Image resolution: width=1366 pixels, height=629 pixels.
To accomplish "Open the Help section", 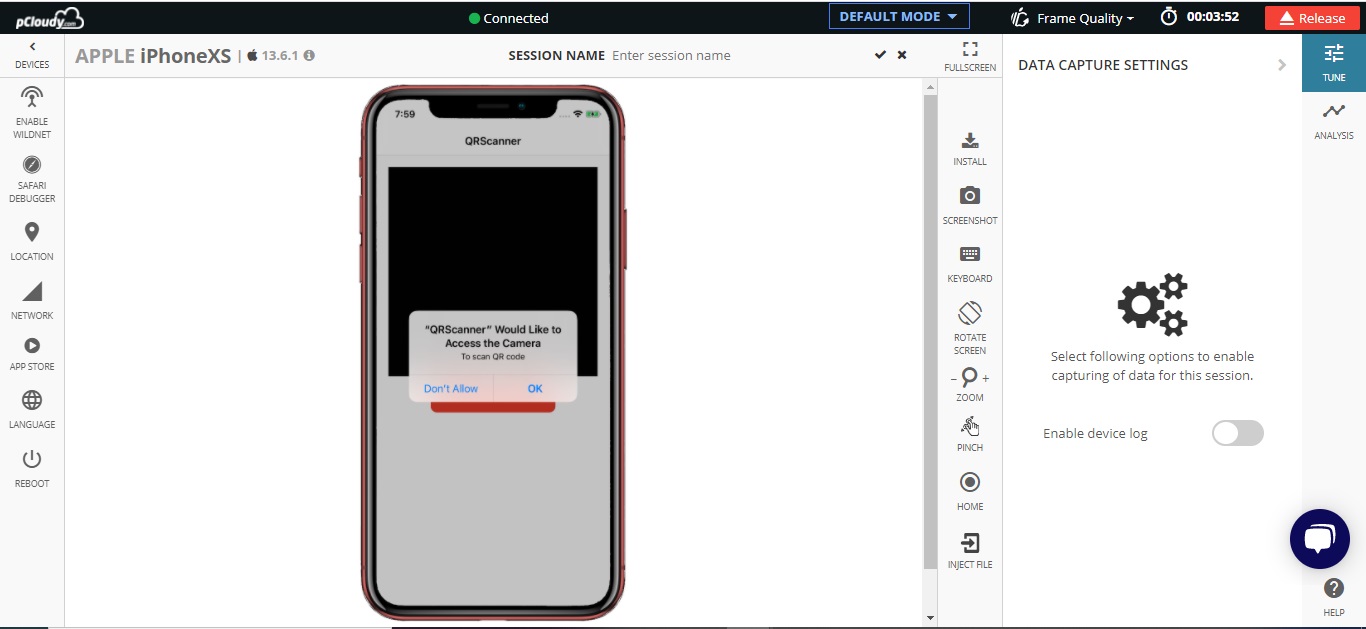I will tap(1334, 598).
